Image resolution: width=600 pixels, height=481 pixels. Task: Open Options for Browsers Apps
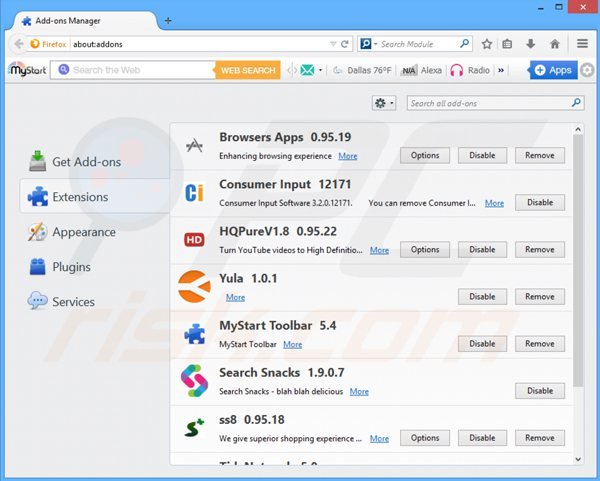pyautogui.click(x=425, y=155)
